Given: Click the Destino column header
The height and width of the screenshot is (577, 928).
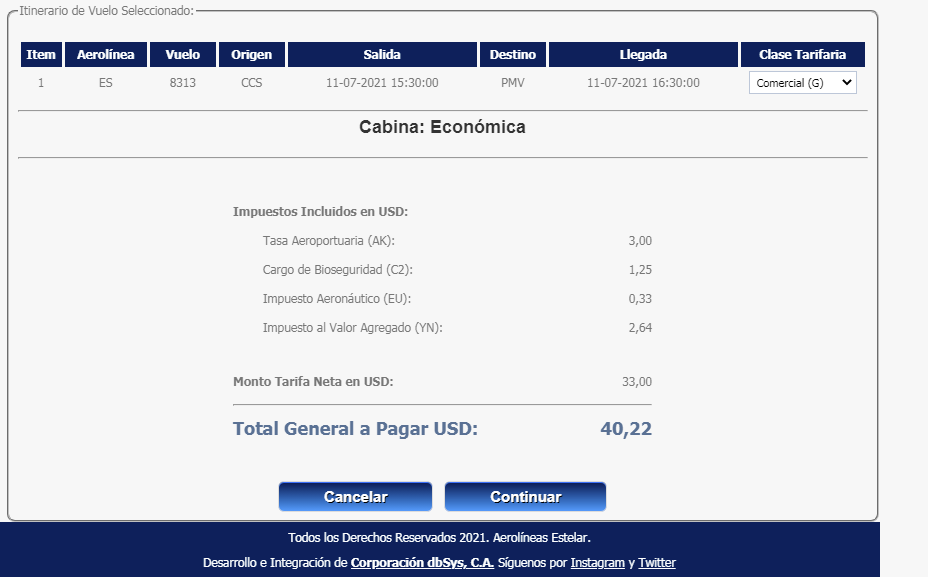Looking at the screenshot, I should point(513,54).
